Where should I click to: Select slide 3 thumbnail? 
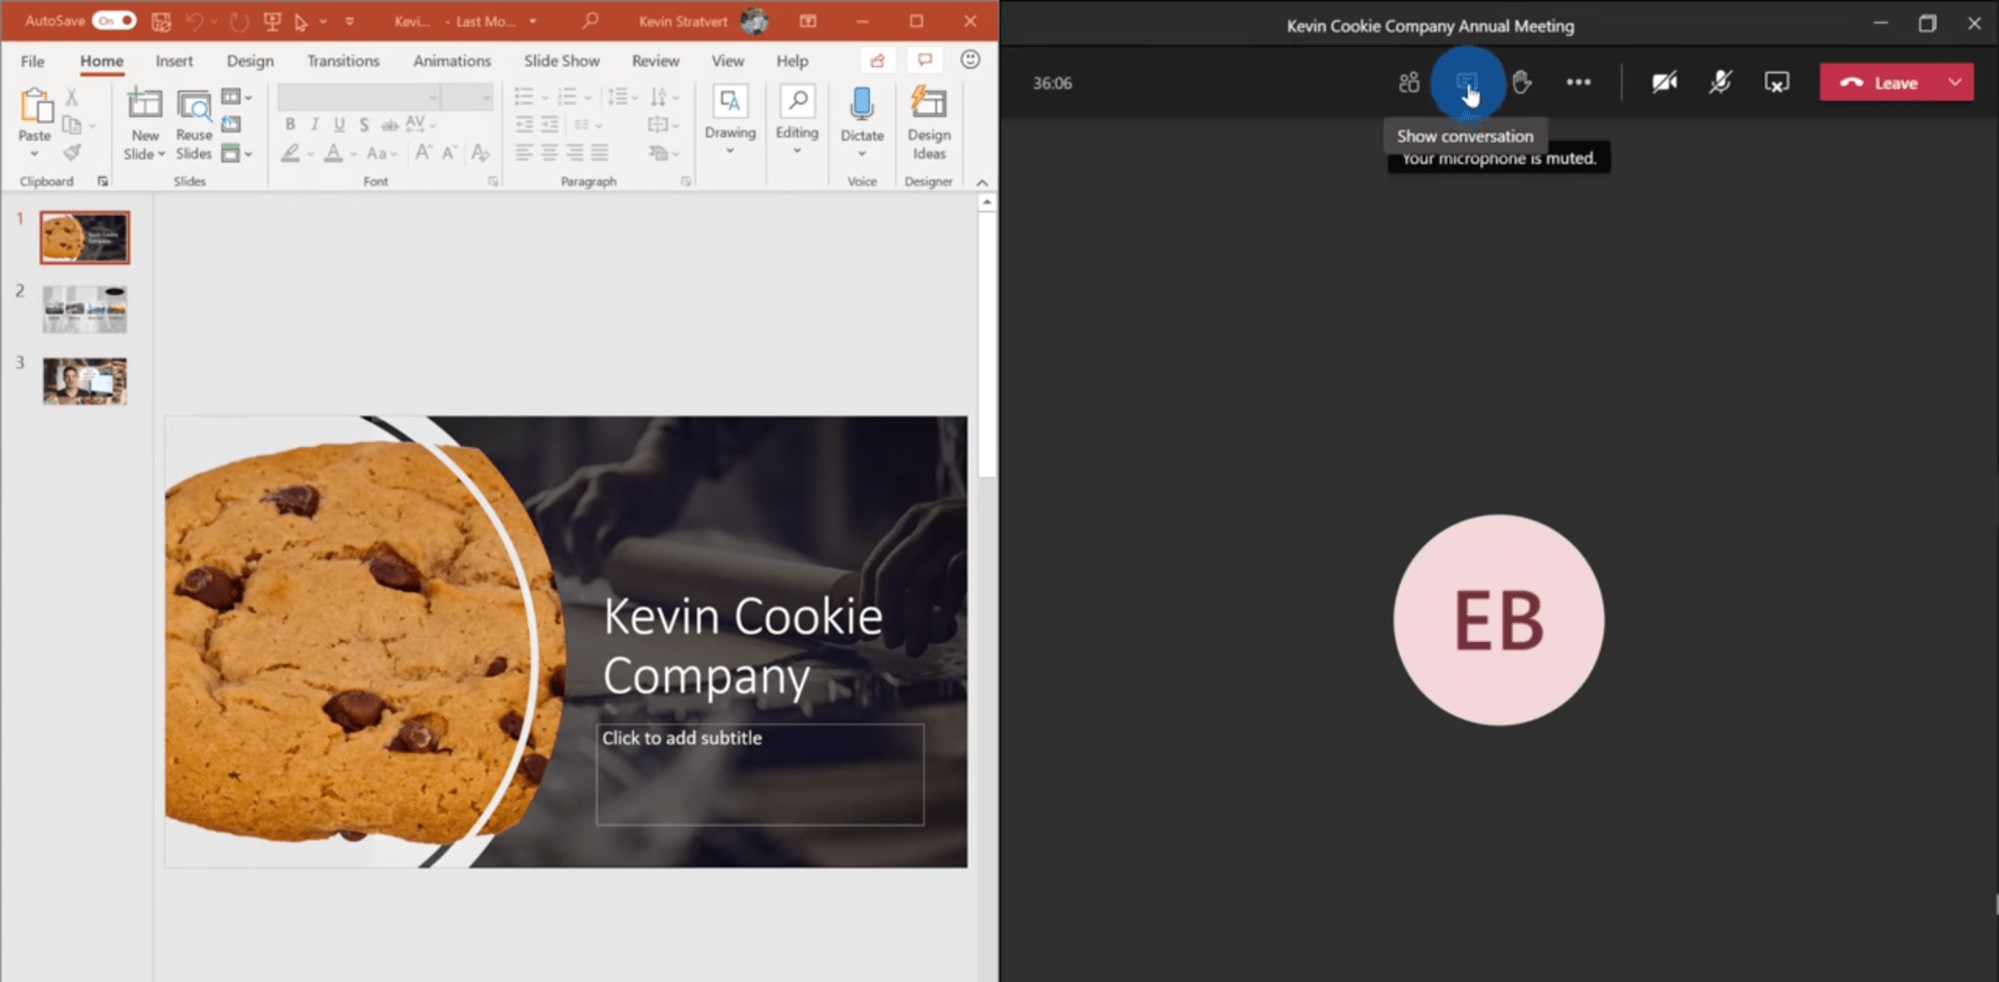tap(85, 381)
